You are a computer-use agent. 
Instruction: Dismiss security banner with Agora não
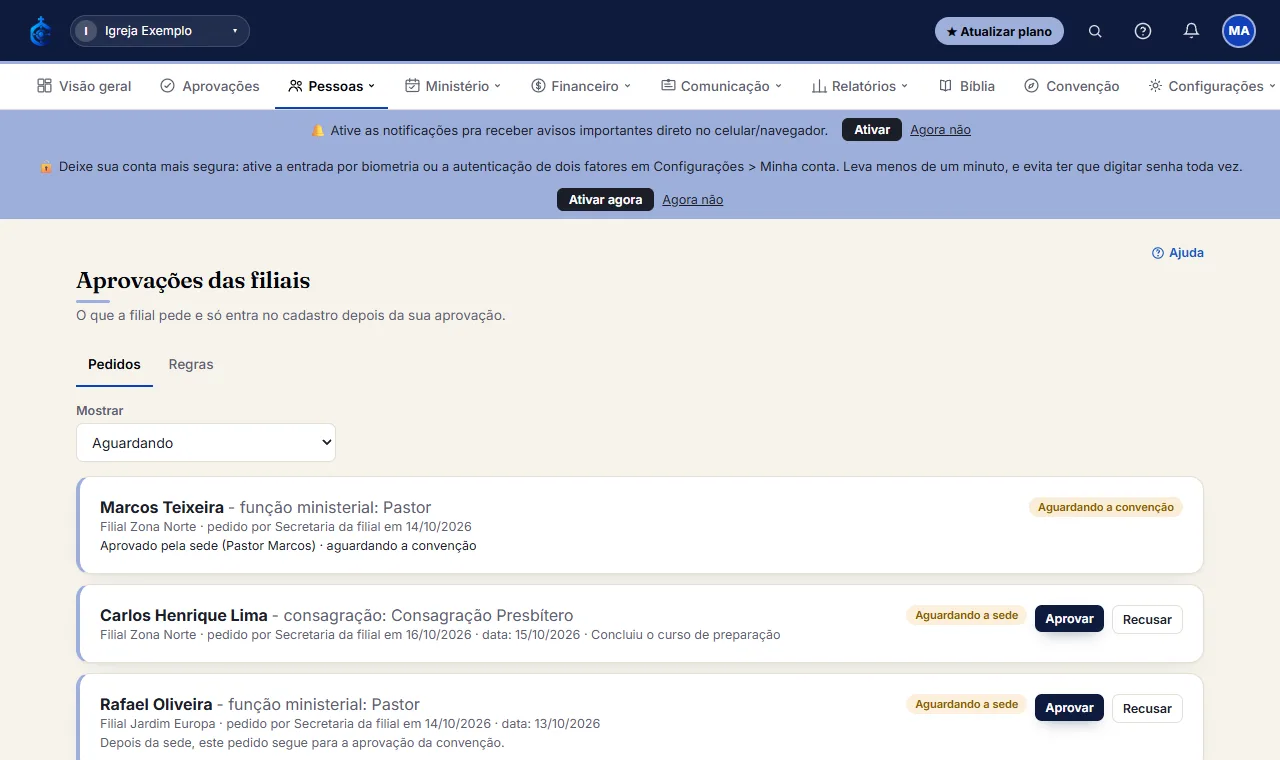[x=692, y=200]
